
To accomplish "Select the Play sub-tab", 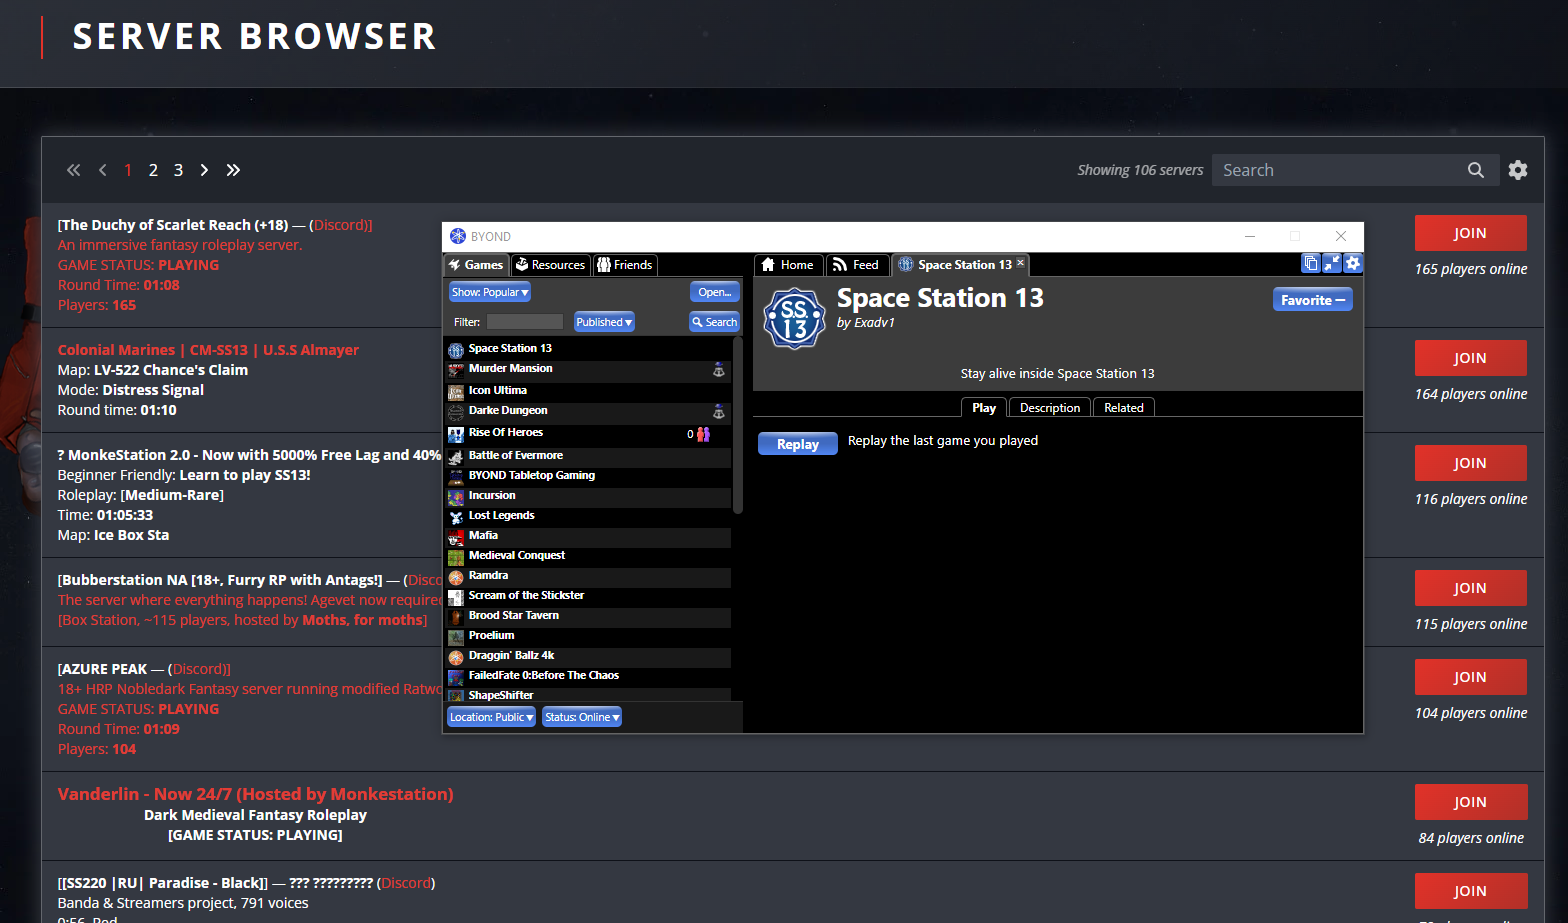I will 984,408.
